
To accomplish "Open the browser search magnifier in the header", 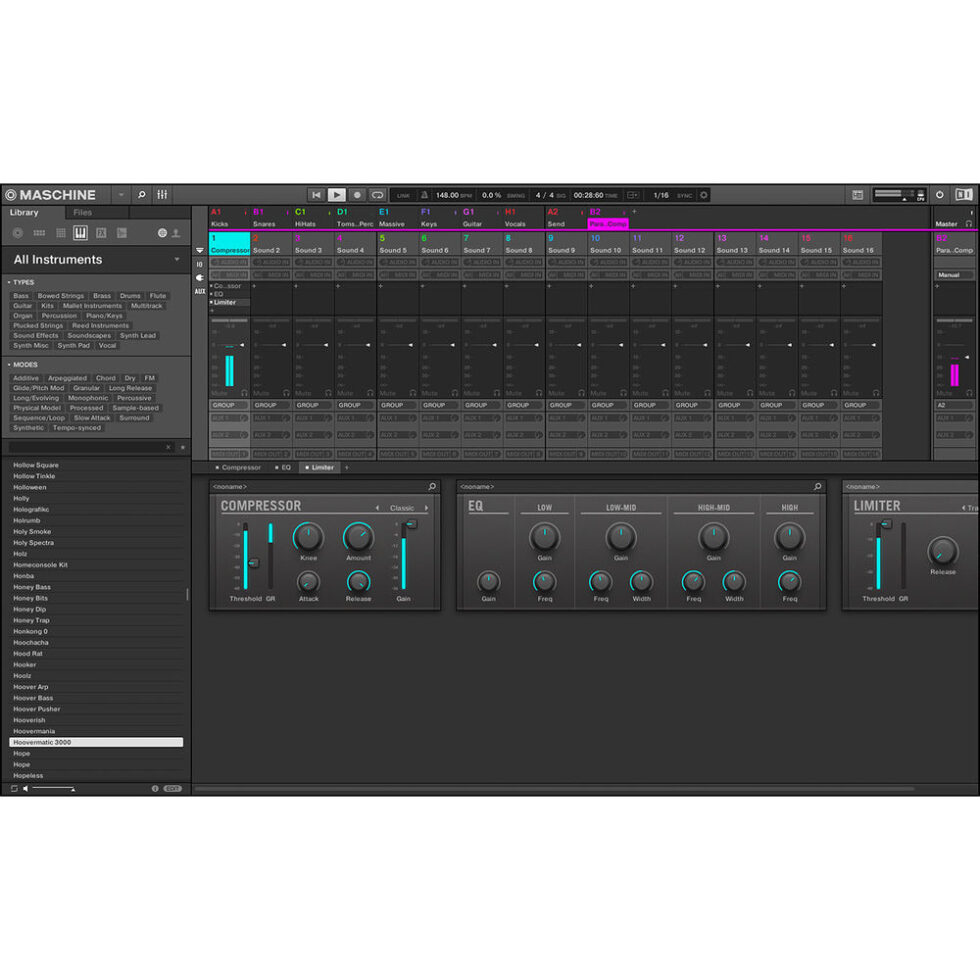I will coord(142,195).
